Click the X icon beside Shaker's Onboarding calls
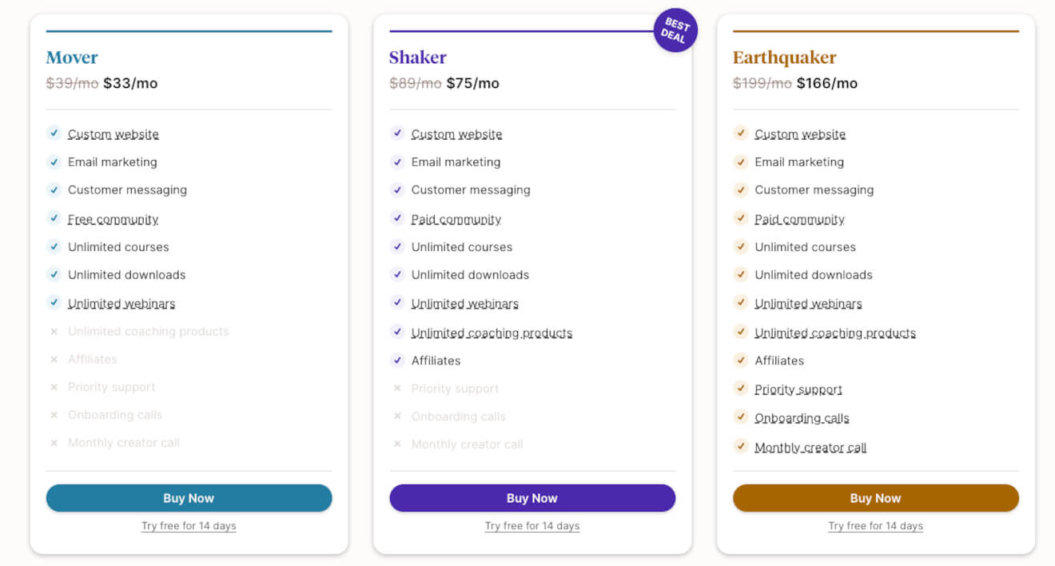The image size is (1055, 566). pyautogui.click(x=397, y=416)
